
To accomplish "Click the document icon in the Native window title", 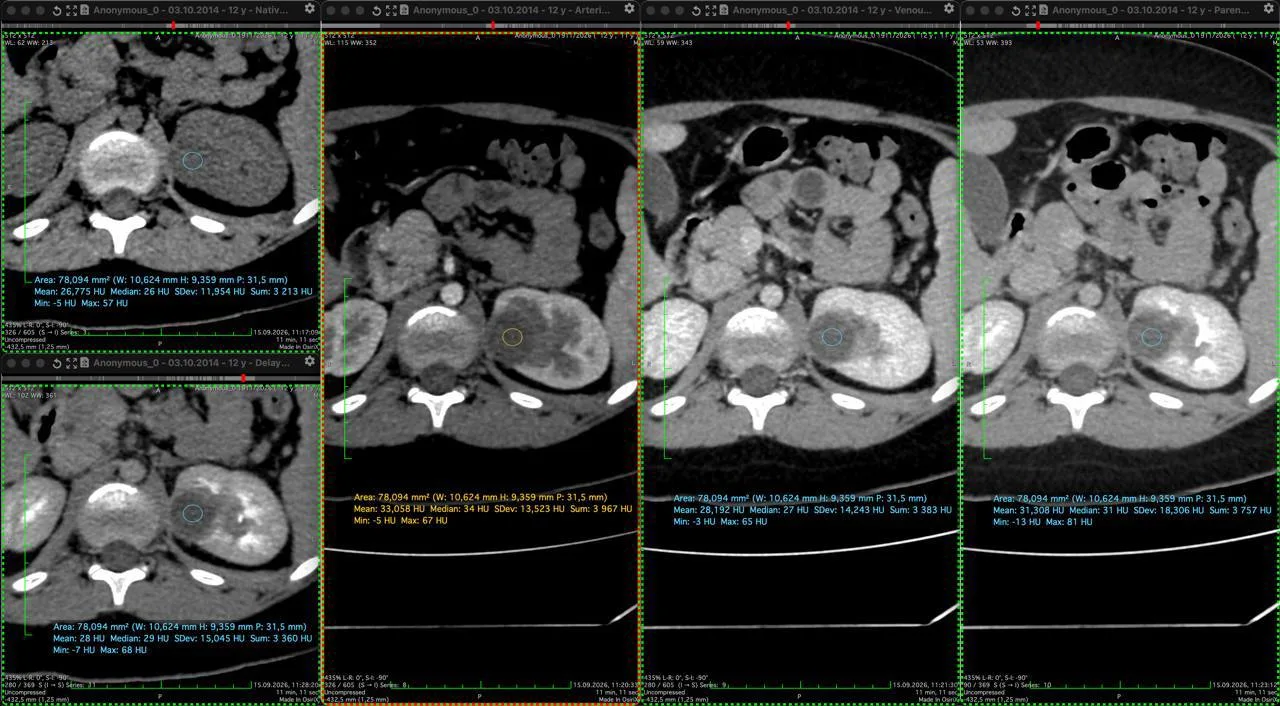I will [85, 10].
